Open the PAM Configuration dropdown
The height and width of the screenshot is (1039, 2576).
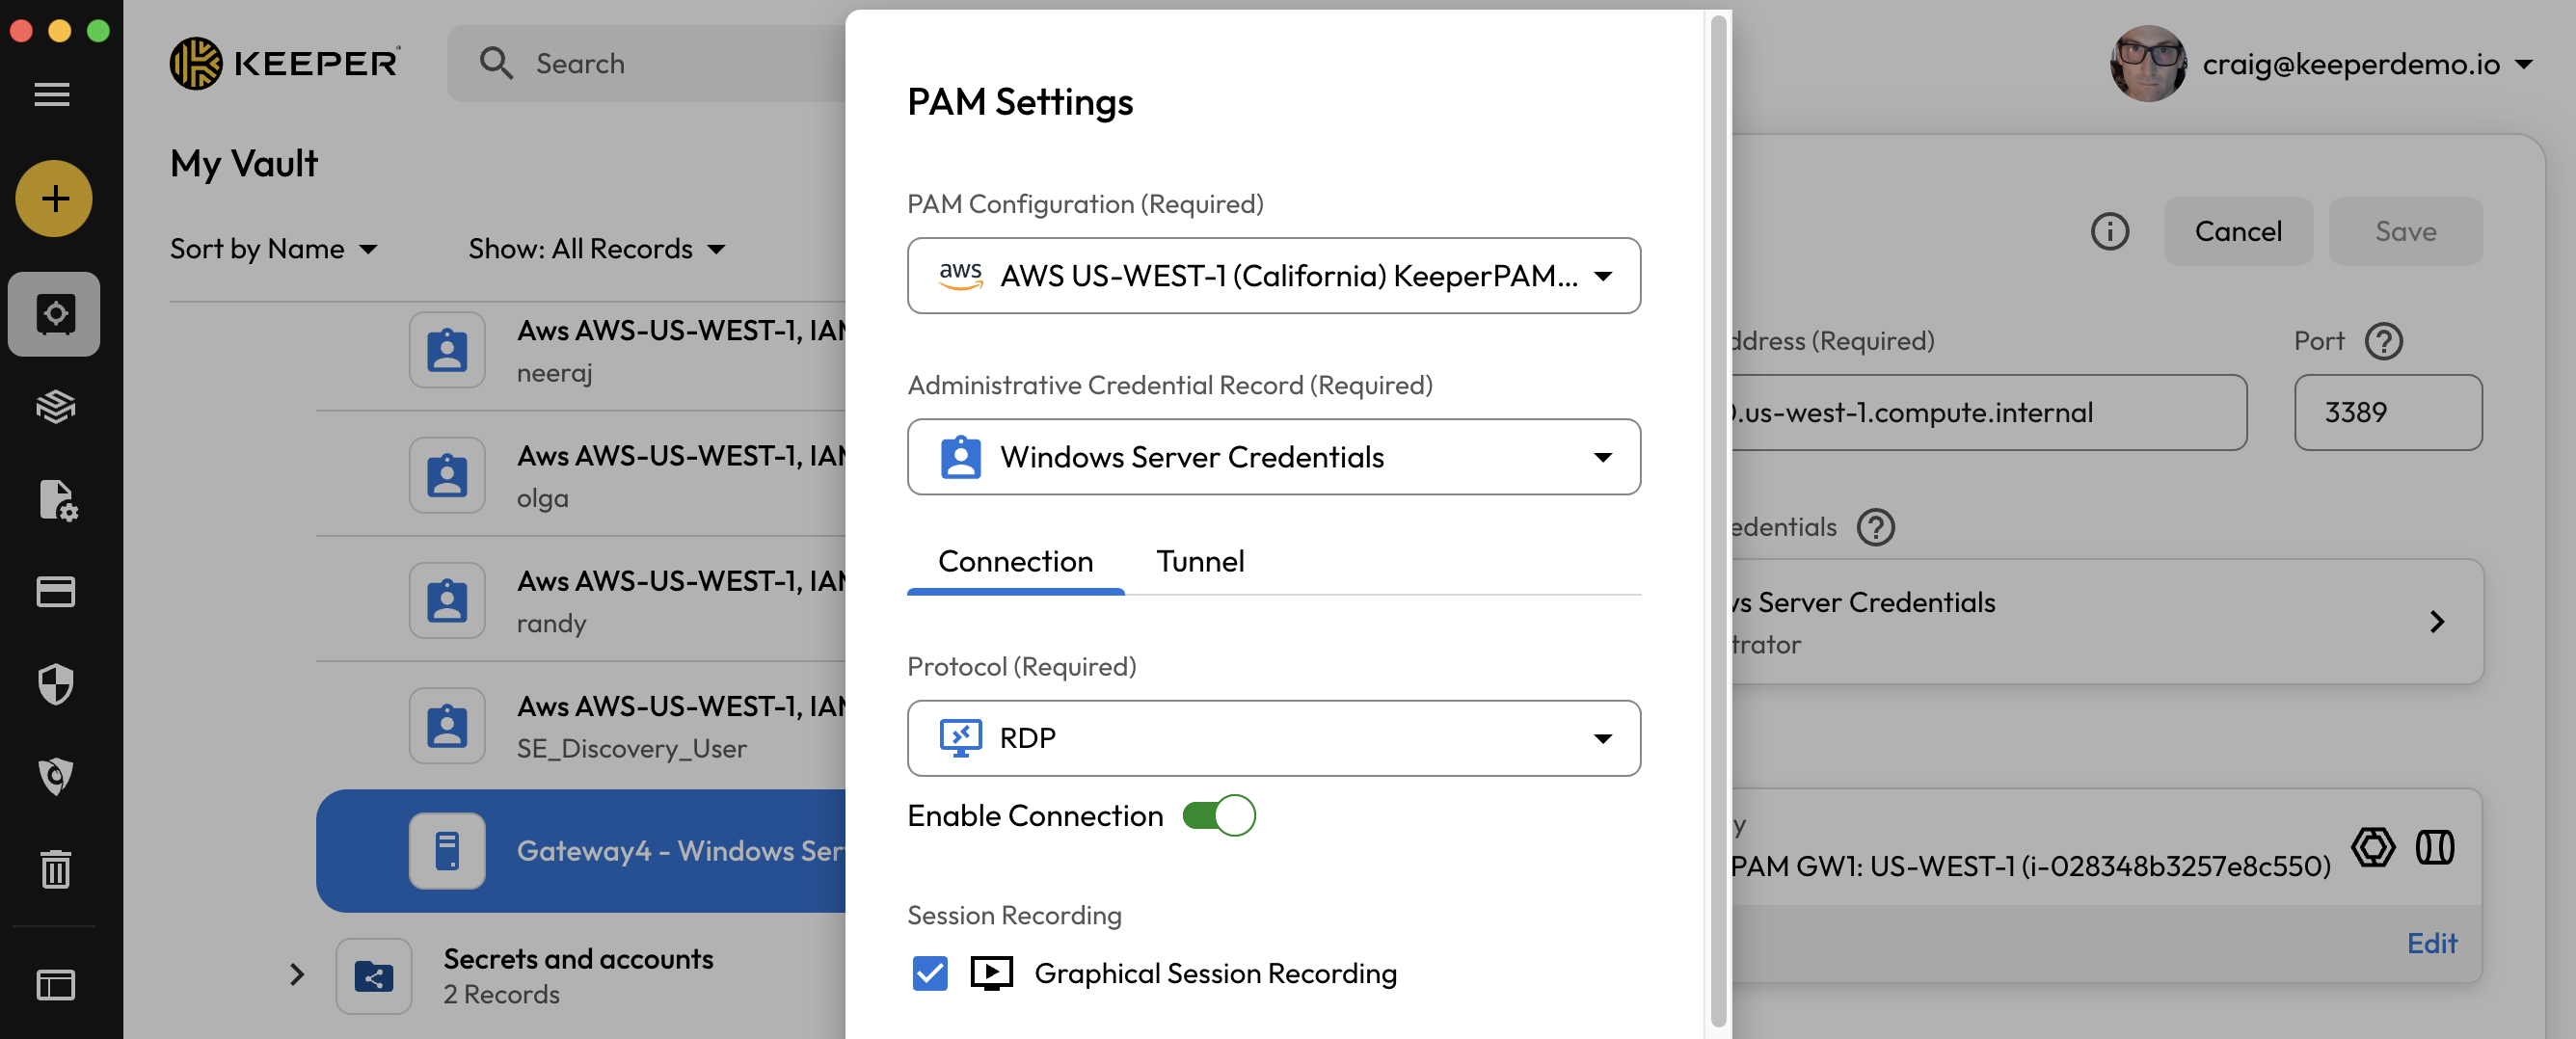pyautogui.click(x=1273, y=275)
